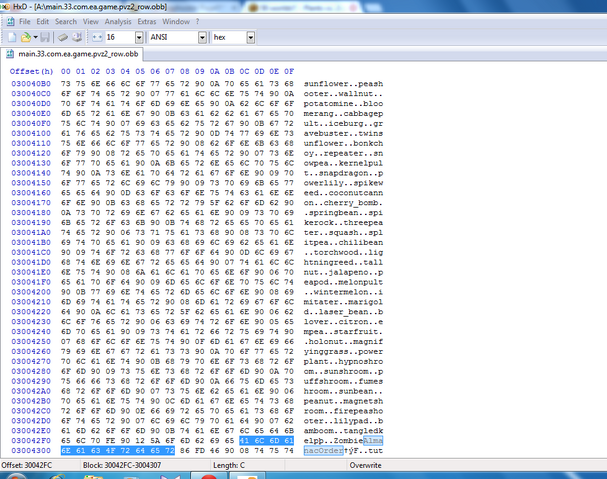Click the document icon left of File menu
Viewport: 607px width, 479px height.
pyautogui.click(x=11, y=22)
